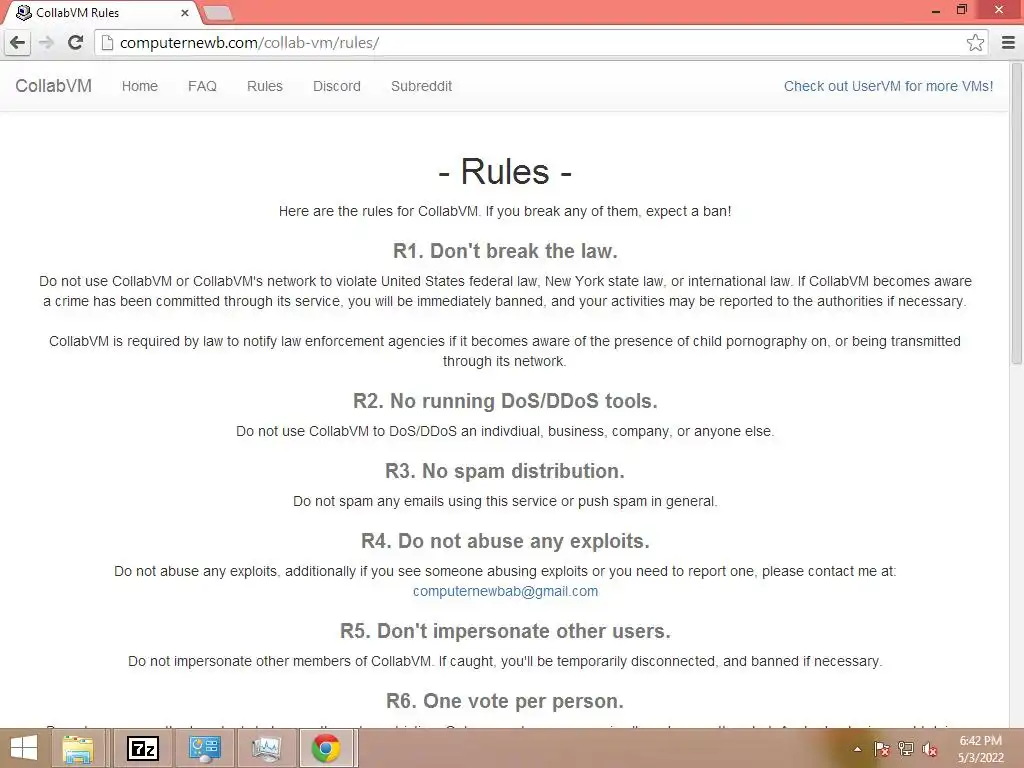Follow the Check out UserVM link

click(888, 86)
